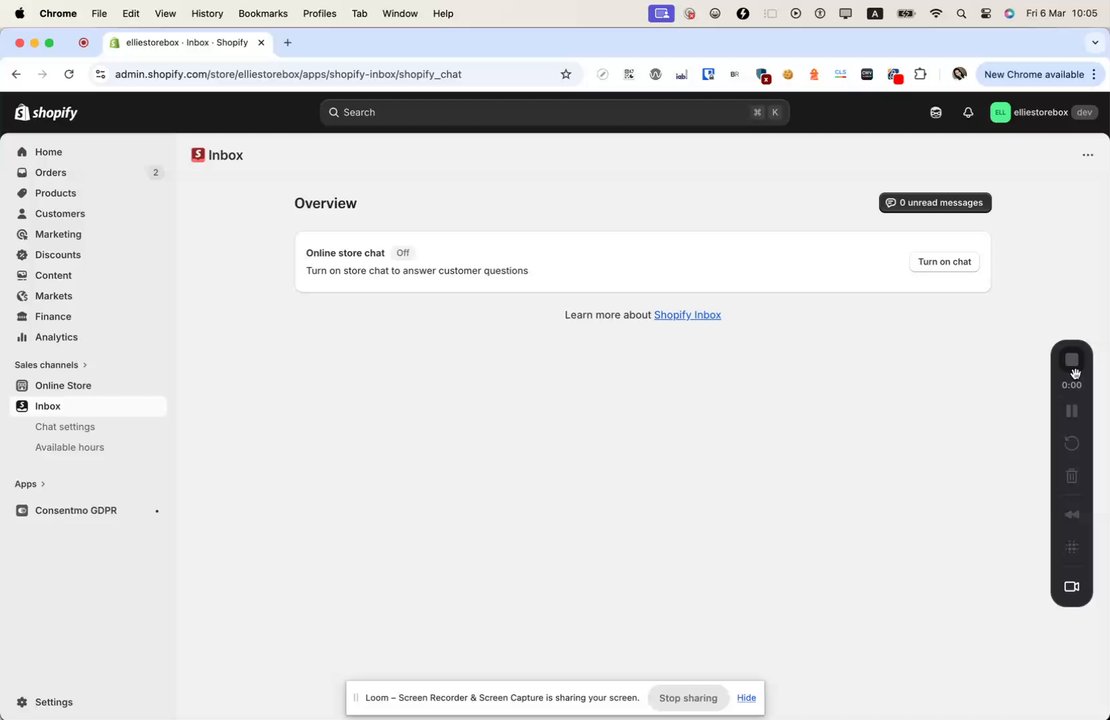Open the History menu

207,13
